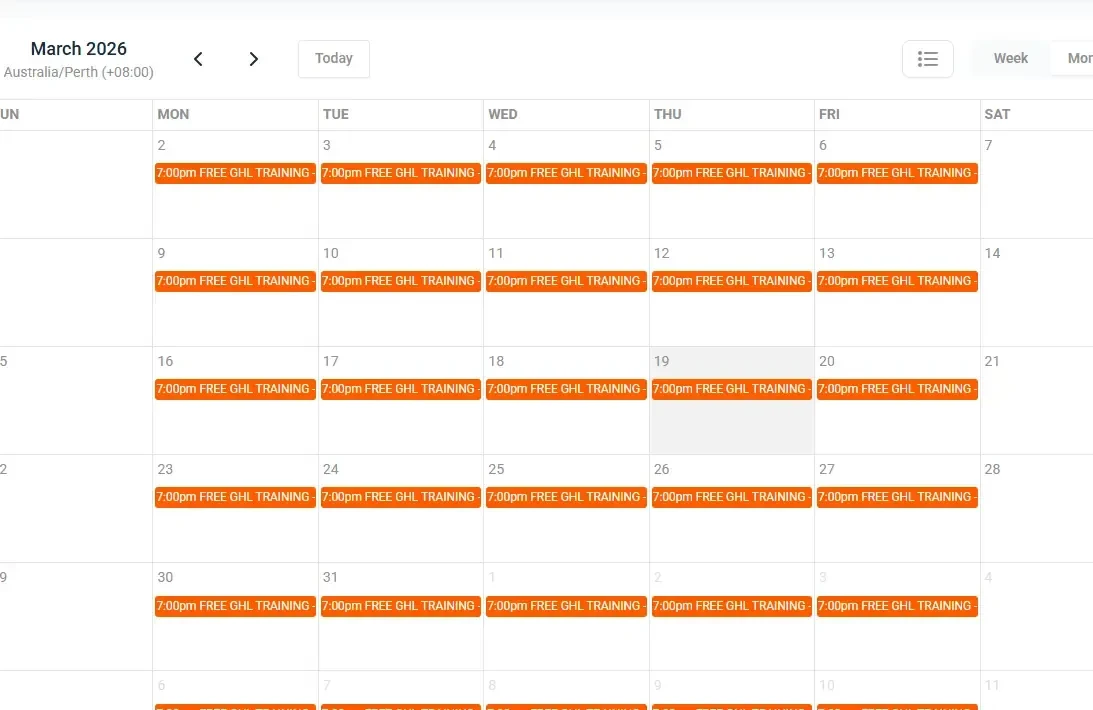The height and width of the screenshot is (710, 1093).
Task: Switch to the Week view tab
Action: click(1010, 59)
